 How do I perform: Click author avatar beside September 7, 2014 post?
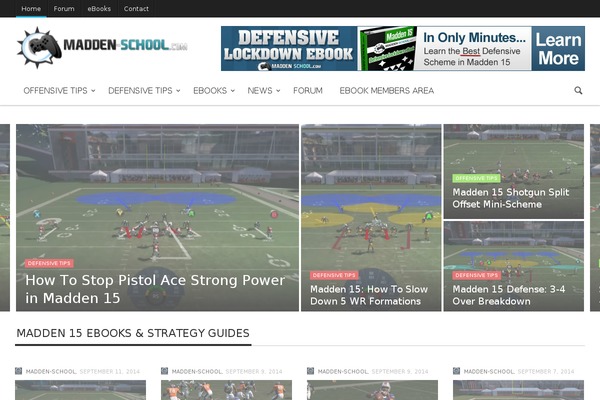457,371
